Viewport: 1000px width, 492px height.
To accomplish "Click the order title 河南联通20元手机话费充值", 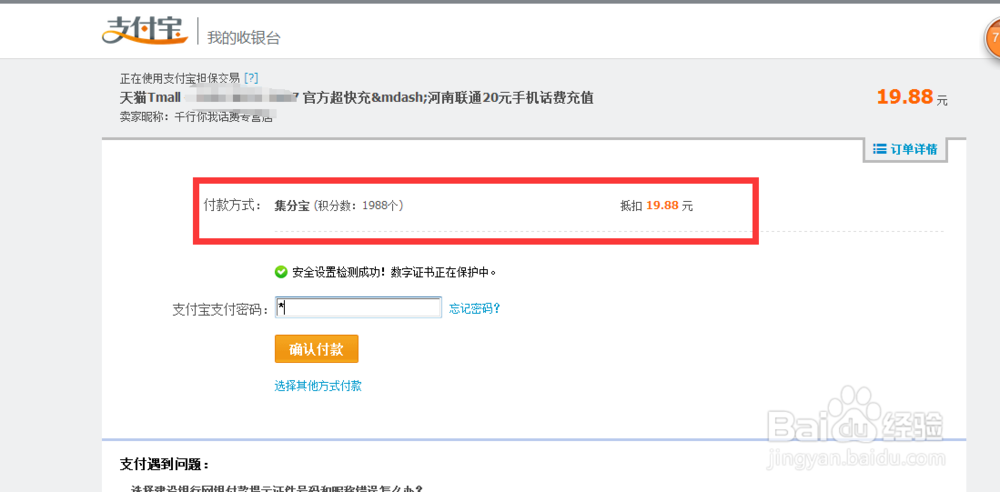I will [510, 98].
